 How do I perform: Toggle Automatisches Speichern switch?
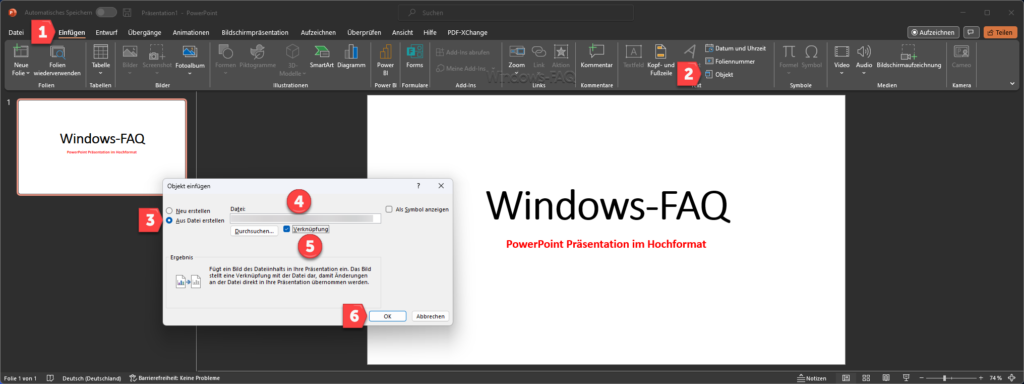[106, 12]
